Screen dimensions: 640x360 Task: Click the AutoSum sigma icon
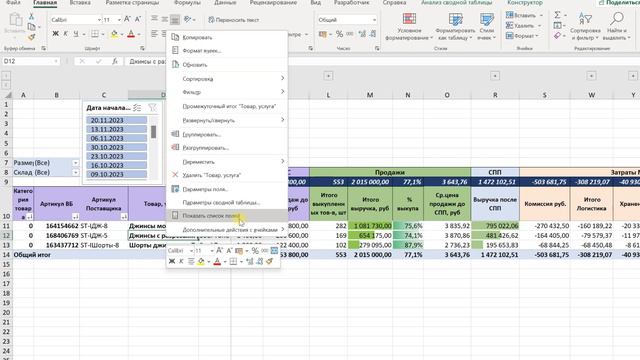coord(558,15)
